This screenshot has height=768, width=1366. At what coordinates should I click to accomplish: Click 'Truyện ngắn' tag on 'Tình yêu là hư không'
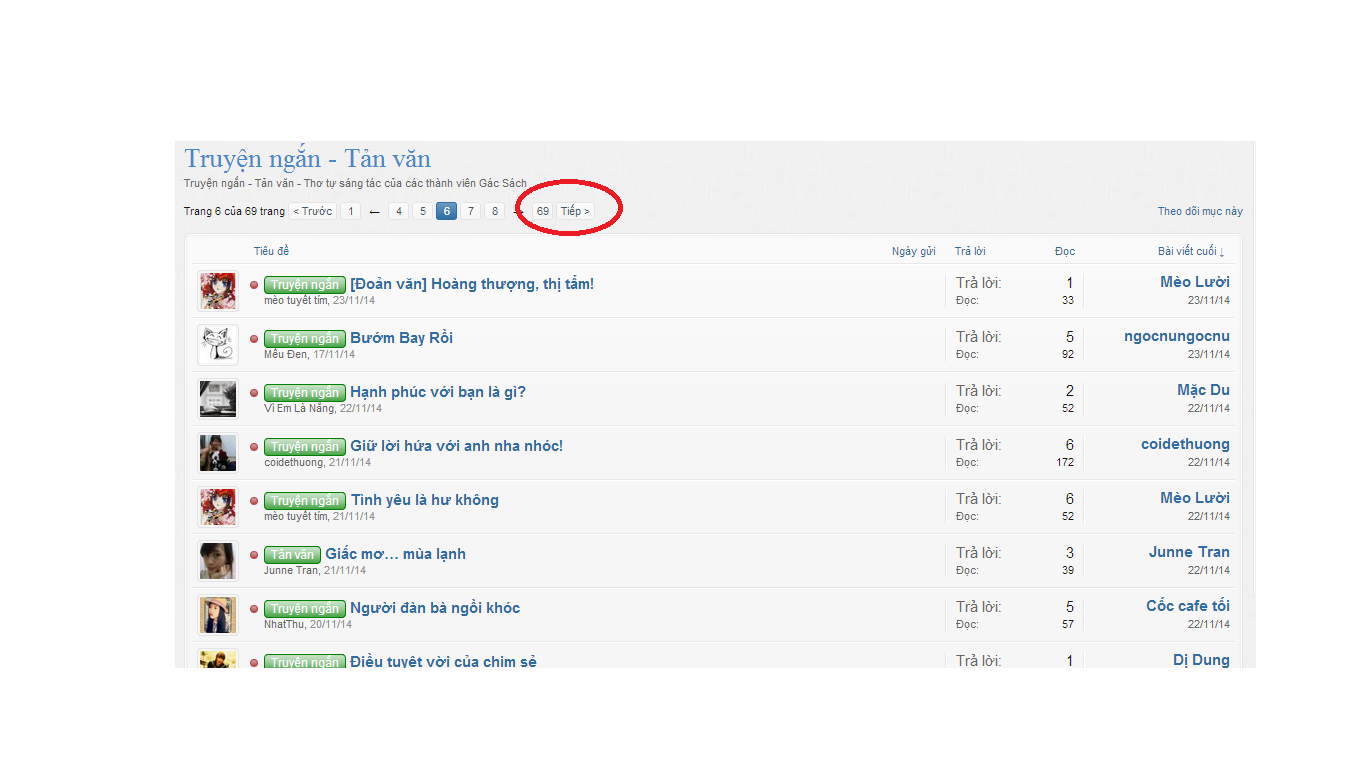coord(305,501)
